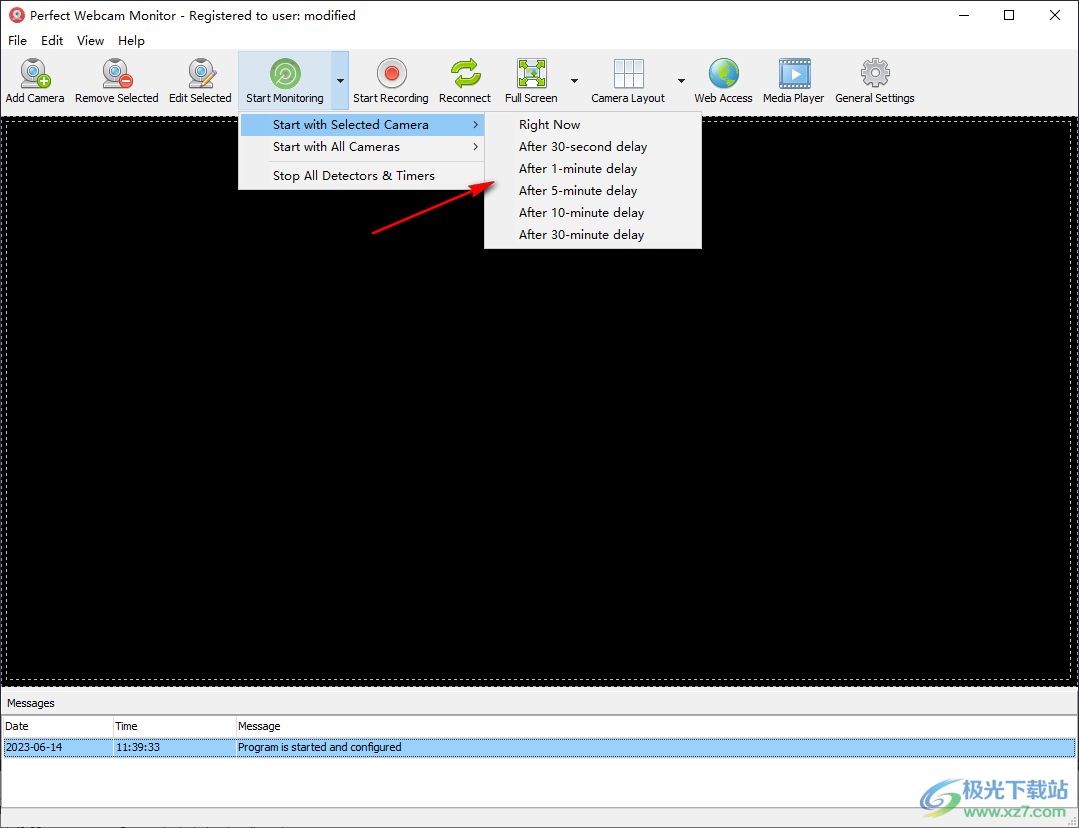Click the Message column header
The height and width of the screenshot is (828, 1079).
[656, 726]
